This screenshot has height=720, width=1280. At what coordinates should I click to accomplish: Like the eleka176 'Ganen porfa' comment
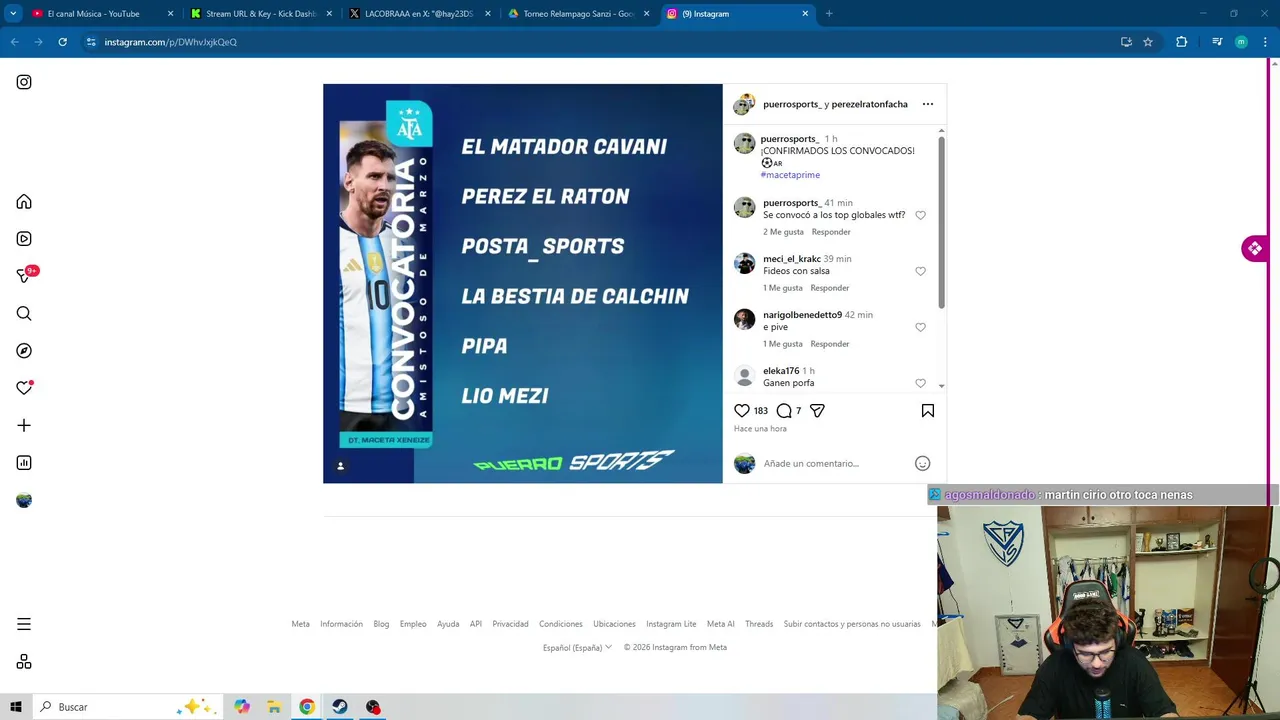click(x=921, y=383)
